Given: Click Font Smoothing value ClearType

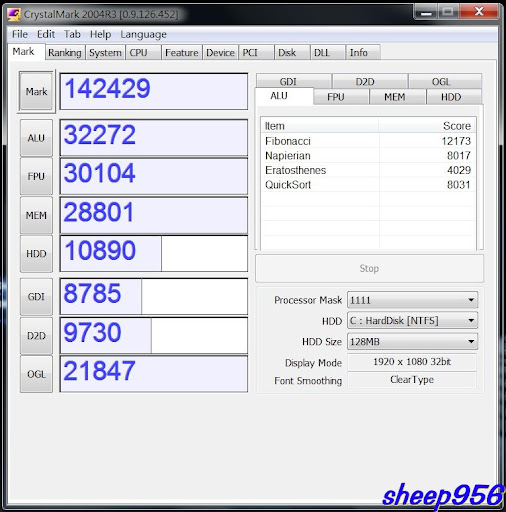Looking at the screenshot, I should pos(412,380).
